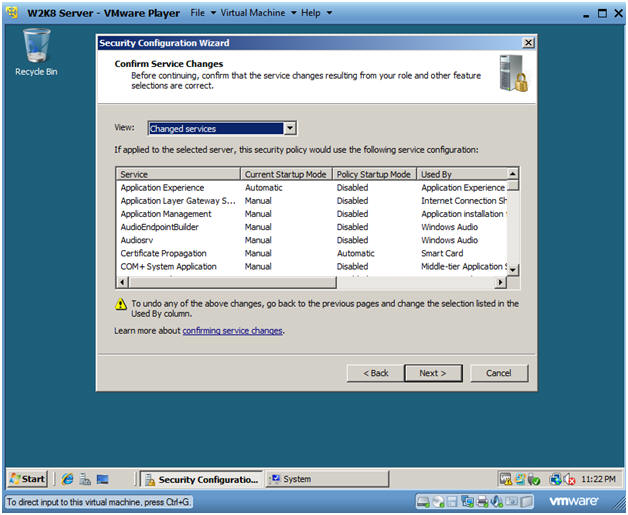Switch to the System taskbar button
The height and width of the screenshot is (515, 628).
coord(327,479)
